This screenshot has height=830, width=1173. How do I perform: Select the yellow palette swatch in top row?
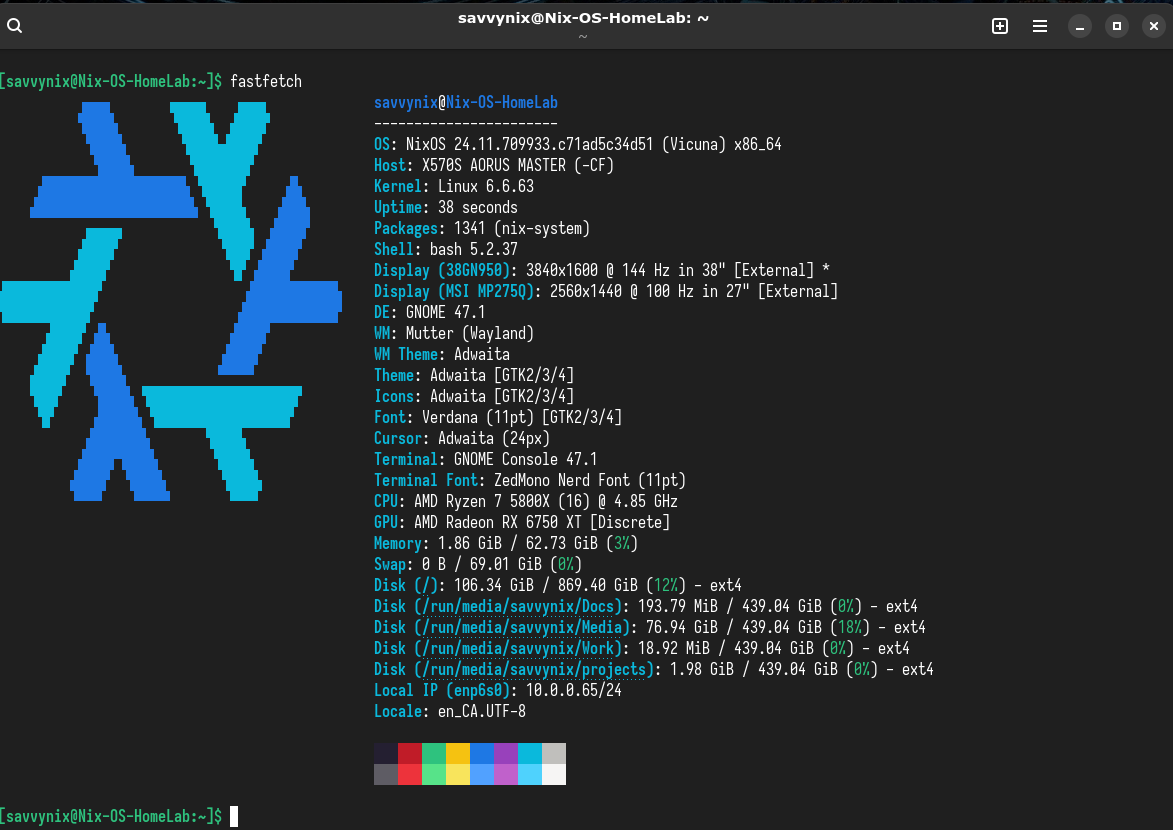[x=458, y=753]
